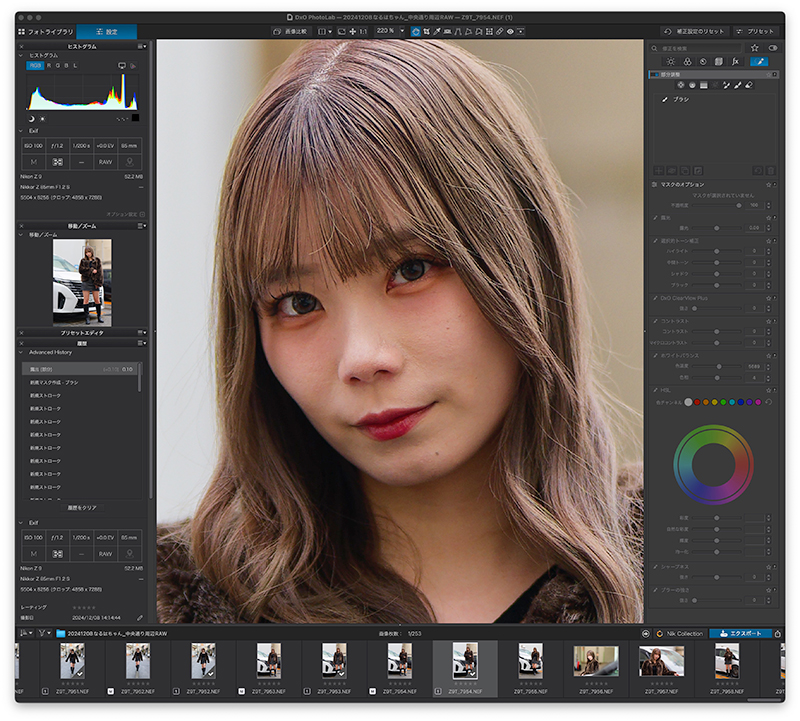Open Move/Zoom palette menu dropdown

pyautogui.click(x=142, y=226)
